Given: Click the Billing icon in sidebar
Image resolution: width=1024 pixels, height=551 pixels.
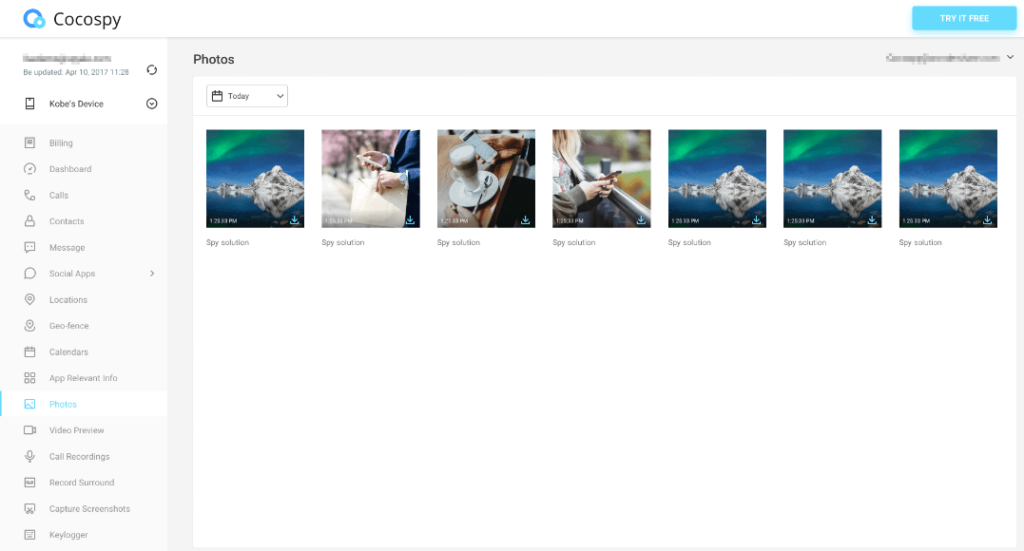Looking at the screenshot, I should 30,143.
